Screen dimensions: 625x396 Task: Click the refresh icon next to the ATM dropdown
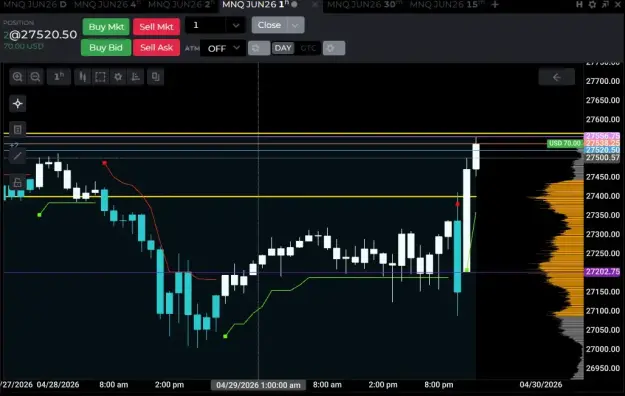(x=258, y=48)
